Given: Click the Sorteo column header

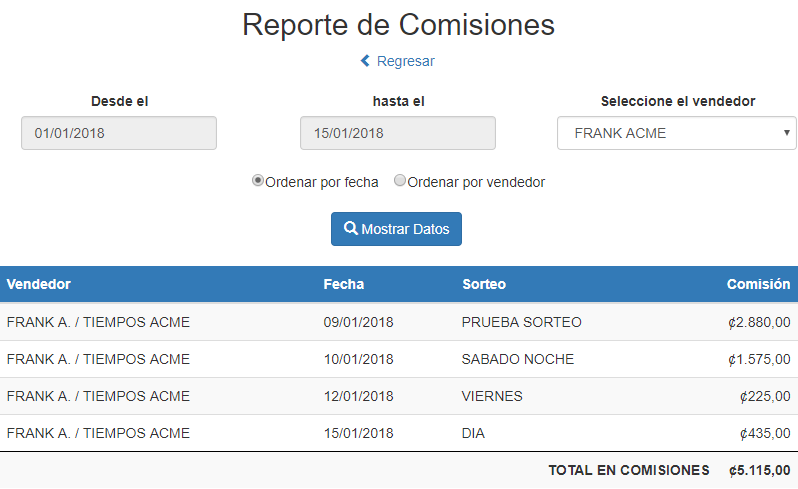Looking at the screenshot, I should coord(484,284).
